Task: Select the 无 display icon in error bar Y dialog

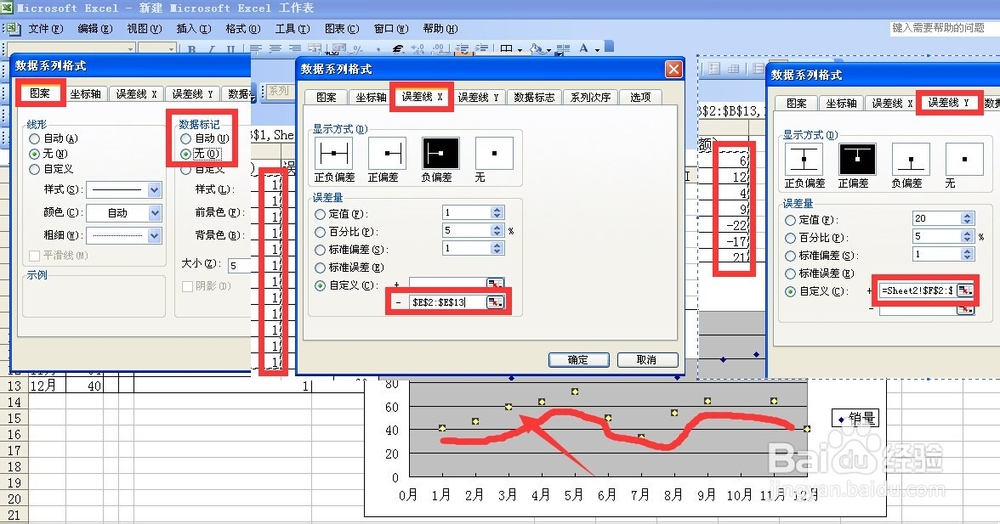Action: click(964, 159)
